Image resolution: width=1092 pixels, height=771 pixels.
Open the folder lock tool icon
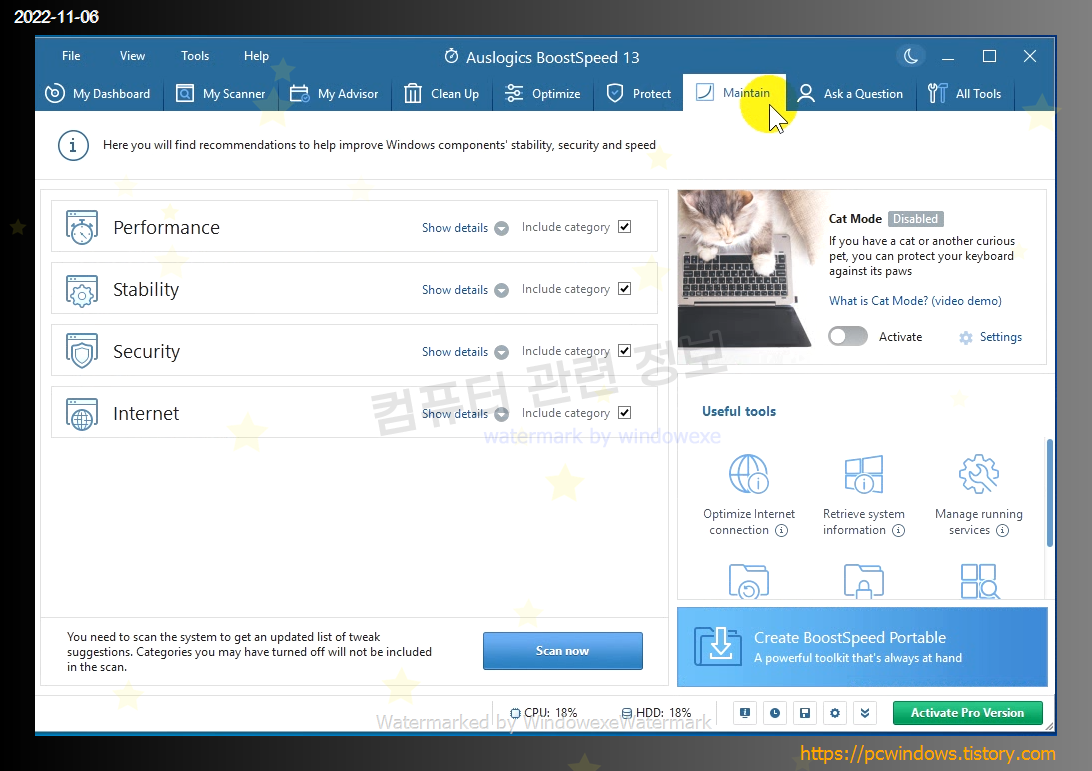864,581
